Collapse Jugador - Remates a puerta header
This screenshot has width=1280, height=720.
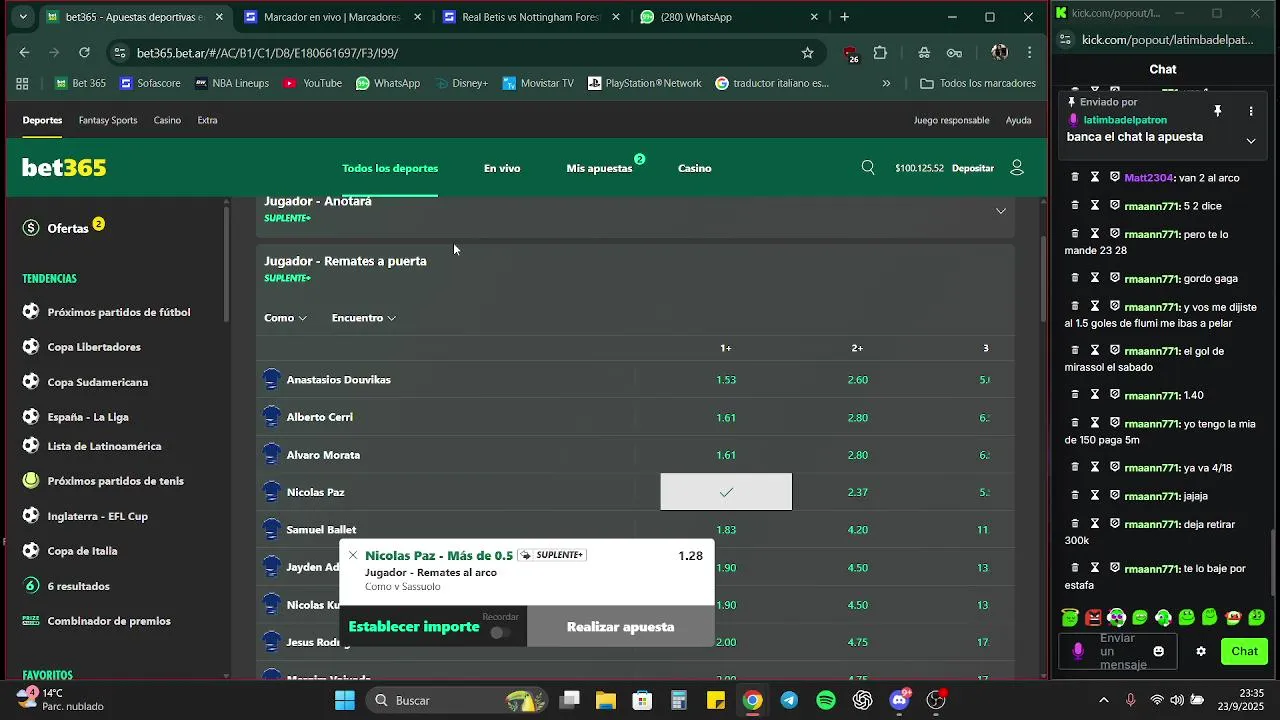635,268
